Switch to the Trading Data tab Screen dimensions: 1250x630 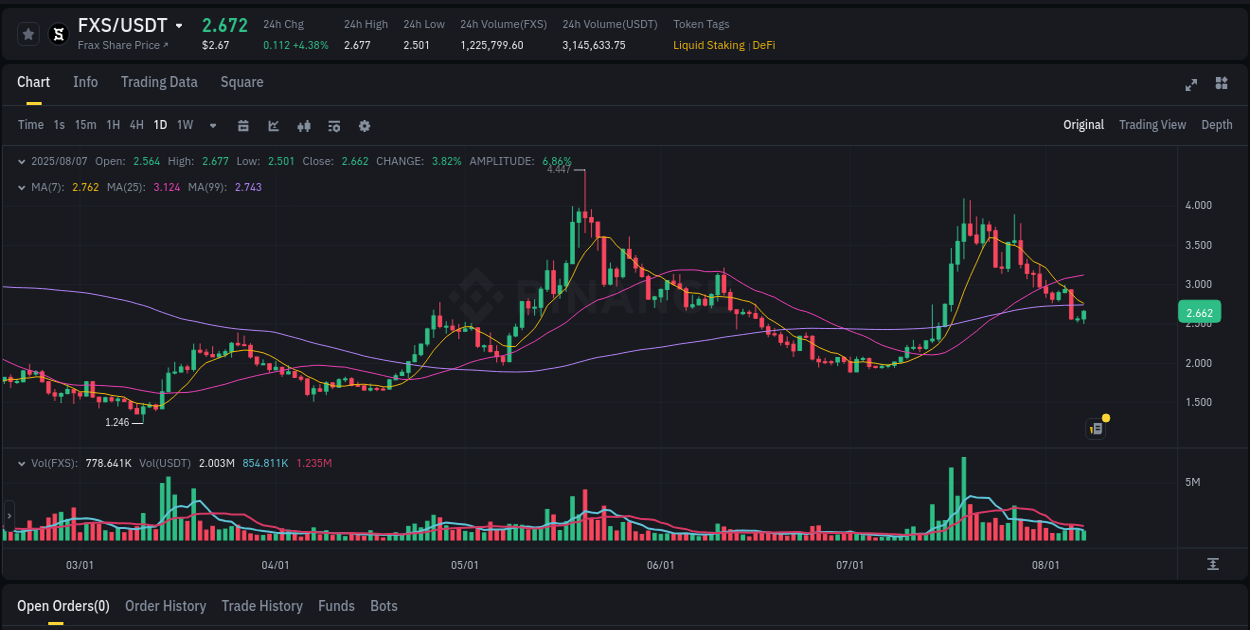(x=159, y=82)
